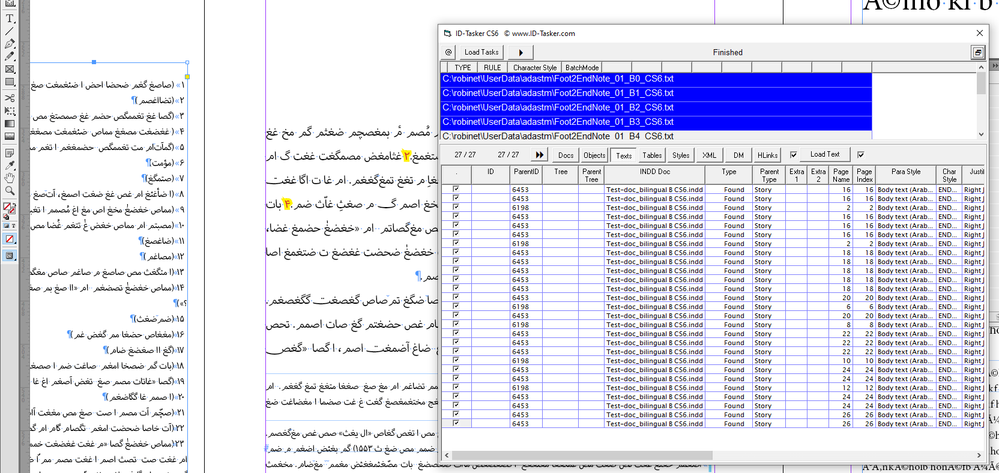This screenshot has height=473, width=999.
Task: Click the Page Name column header
Action: pos(841,175)
